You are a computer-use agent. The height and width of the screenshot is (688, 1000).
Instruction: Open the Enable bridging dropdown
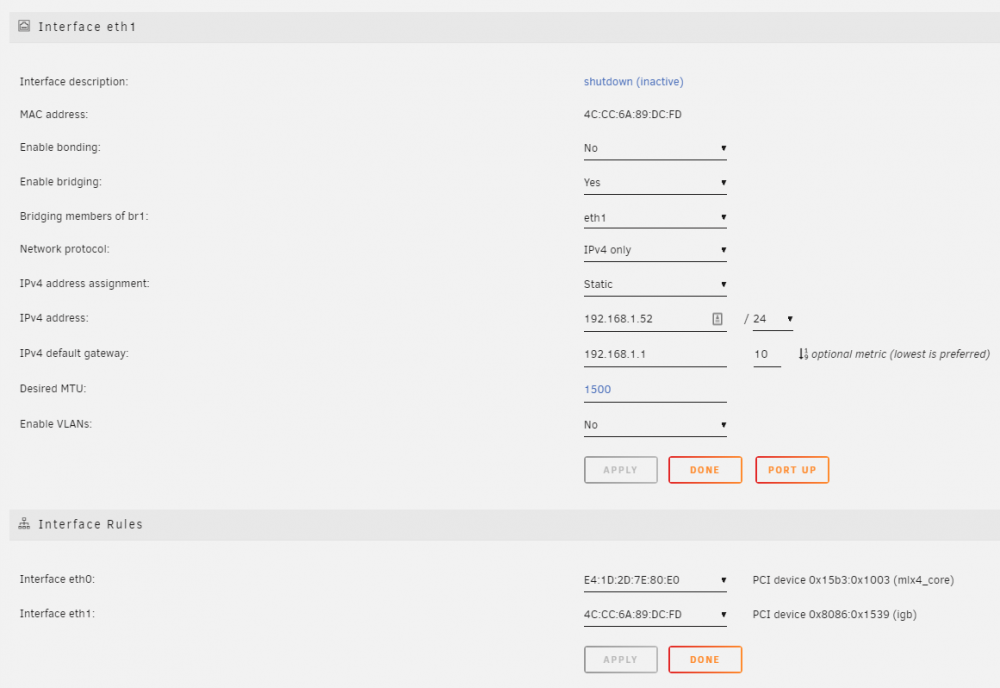click(x=655, y=183)
